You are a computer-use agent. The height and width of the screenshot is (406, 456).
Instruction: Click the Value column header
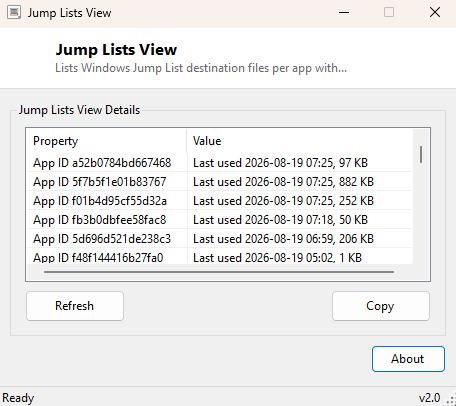(299, 141)
